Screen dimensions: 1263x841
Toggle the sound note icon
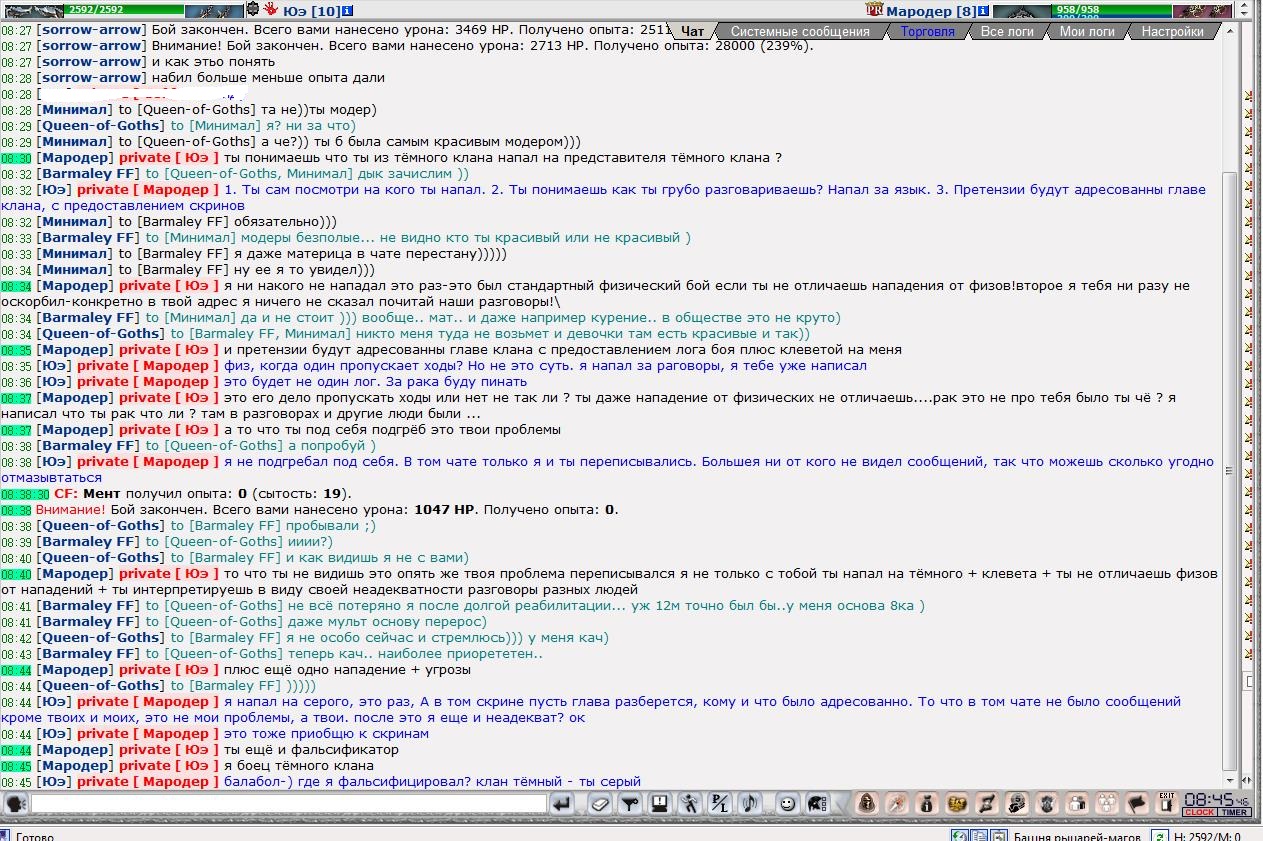pyautogui.click(x=750, y=804)
